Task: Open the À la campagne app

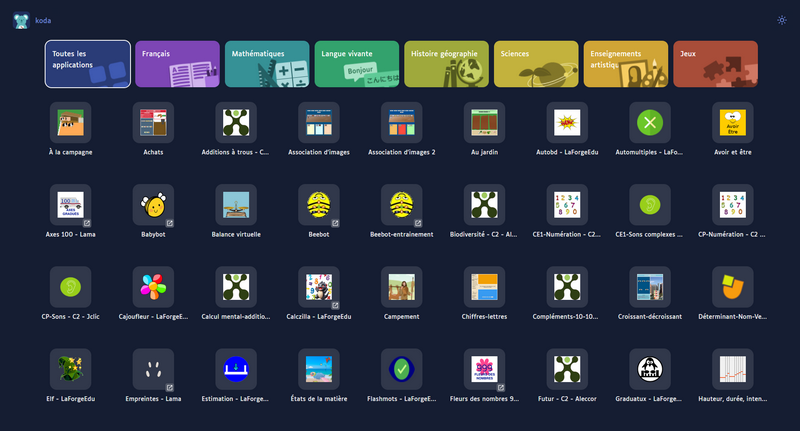Action: (70, 123)
